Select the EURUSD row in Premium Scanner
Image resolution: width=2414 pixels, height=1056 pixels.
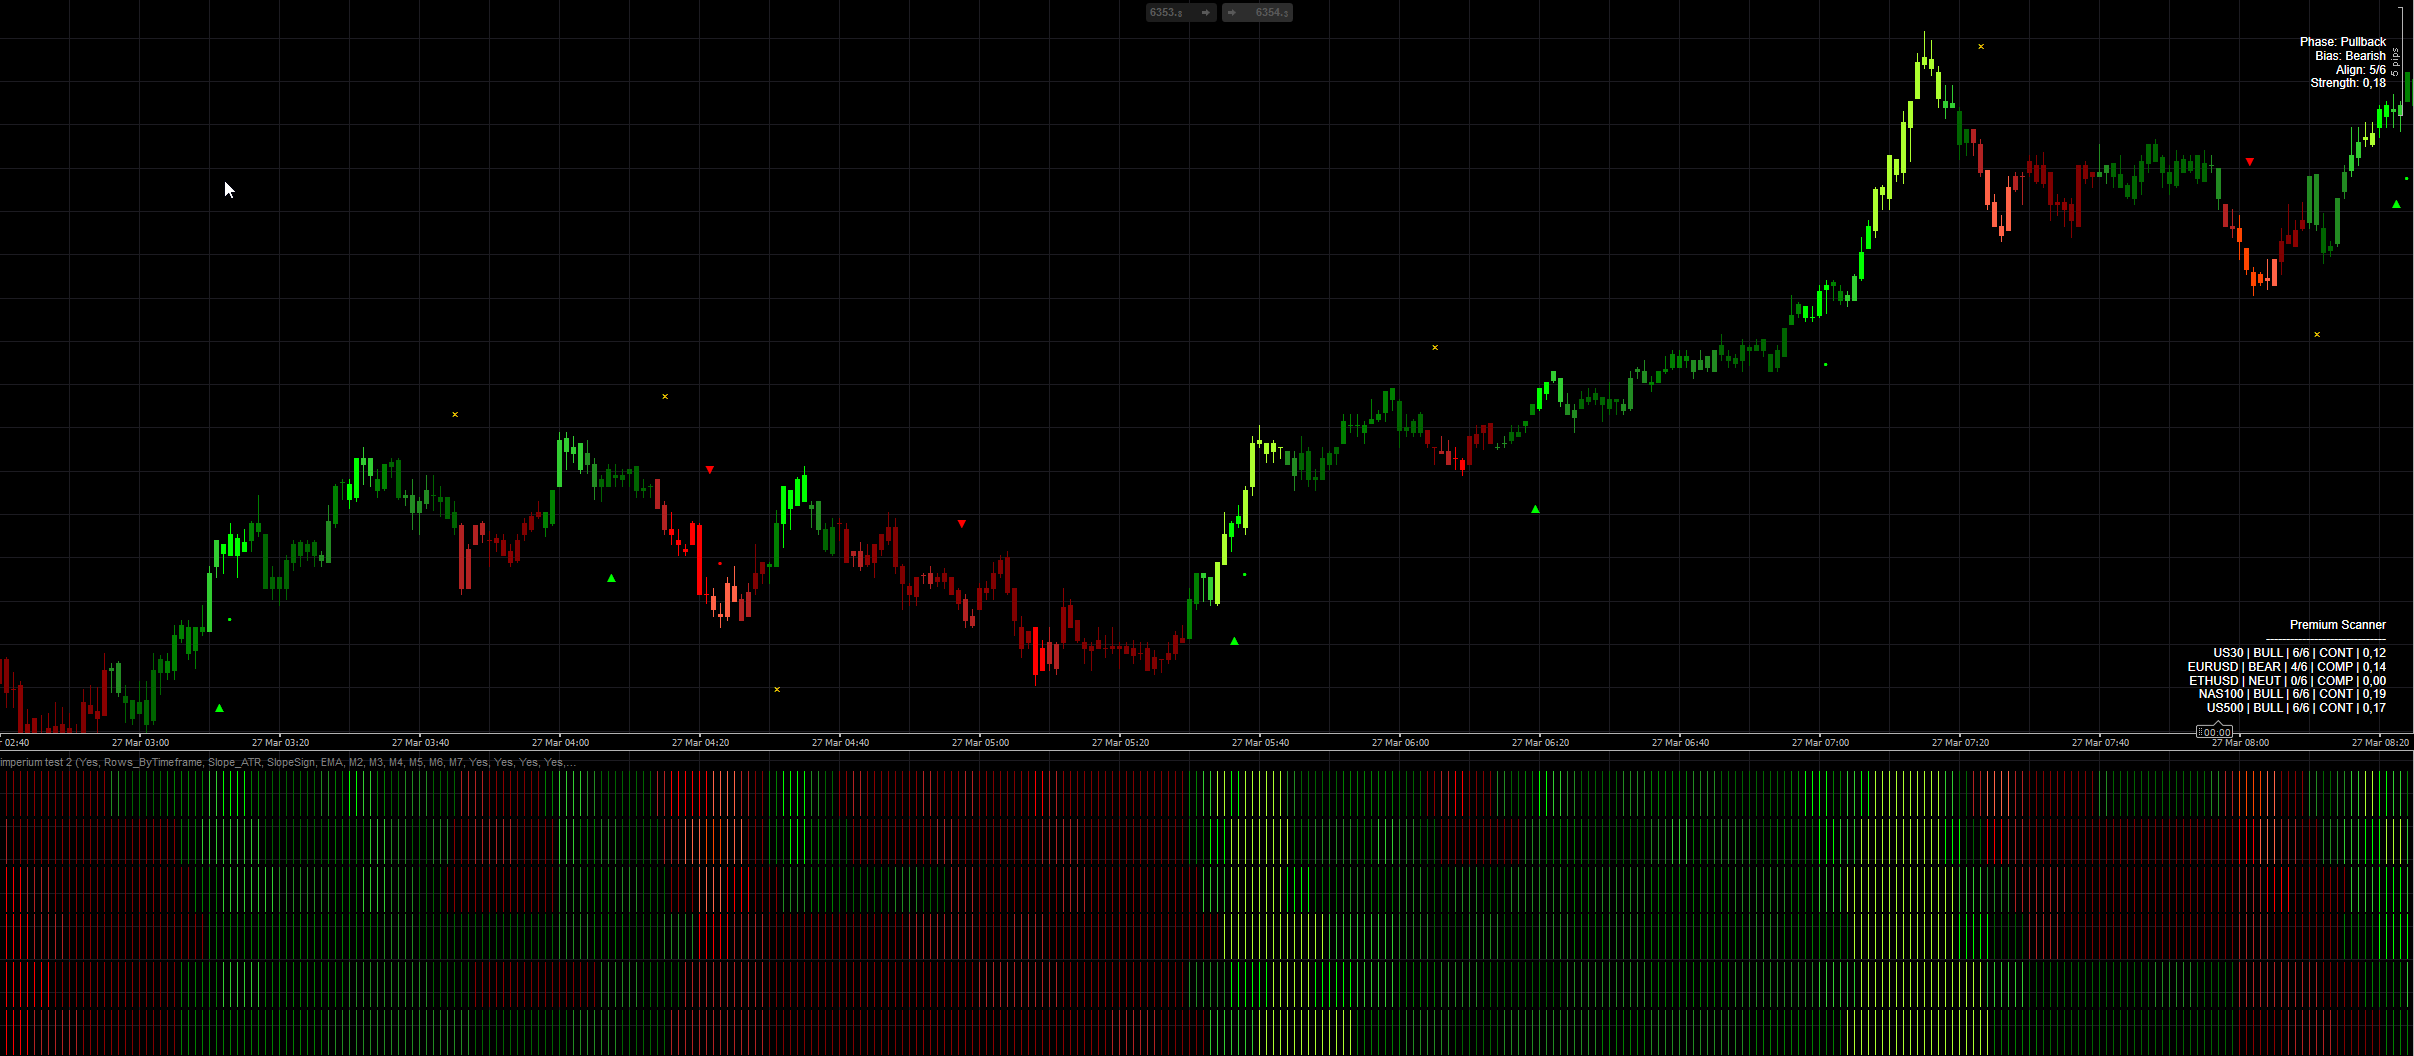coord(2286,667)
